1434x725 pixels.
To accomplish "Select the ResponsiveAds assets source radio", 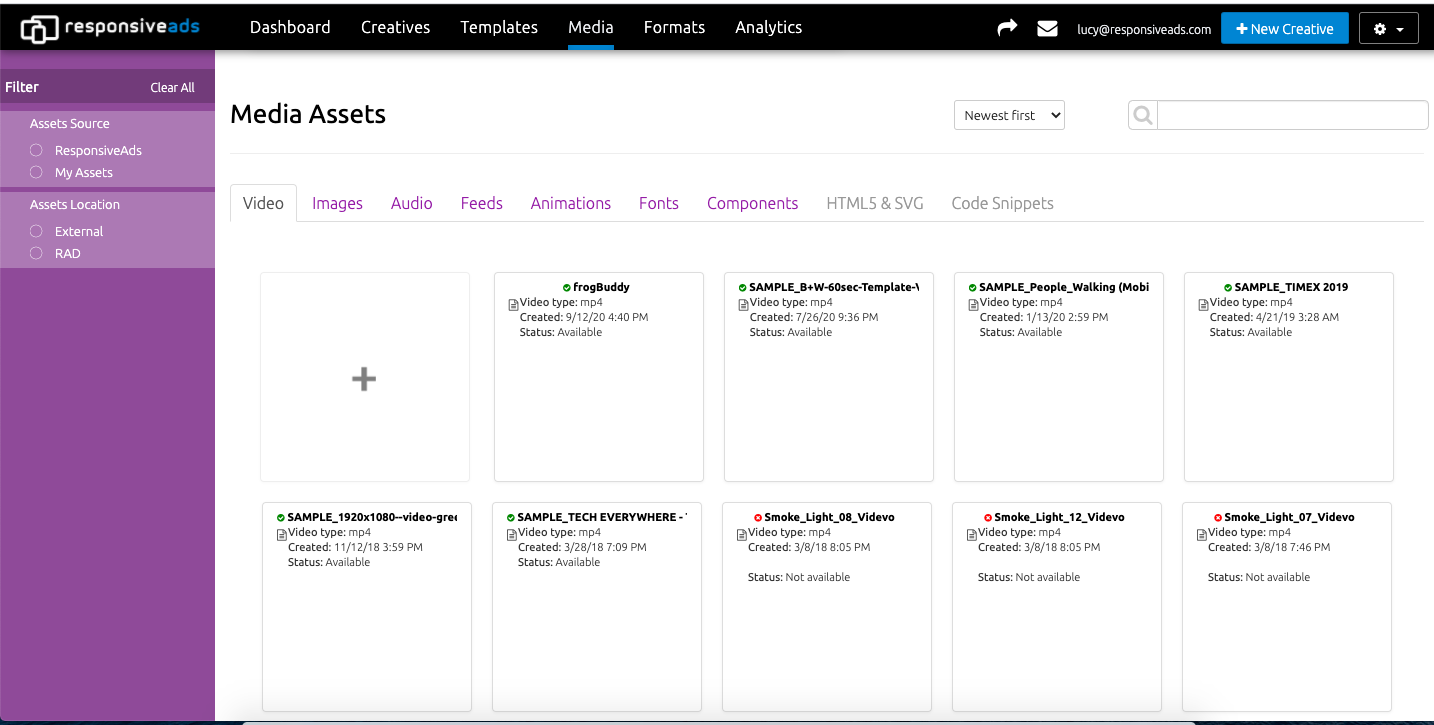I will tap(36, 150).
